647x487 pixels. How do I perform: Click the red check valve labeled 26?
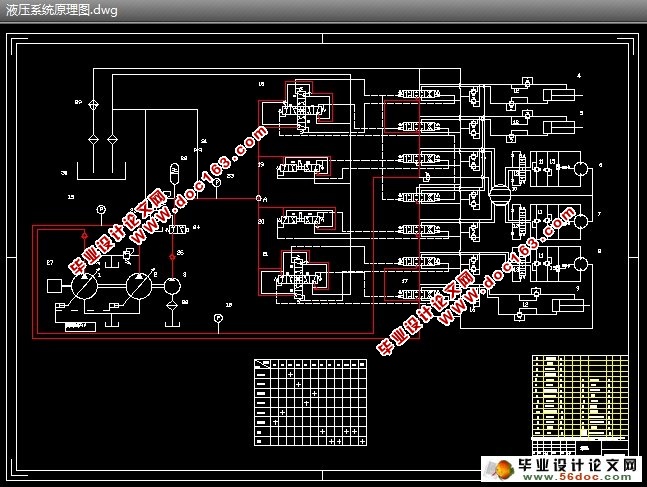(172, 257)
